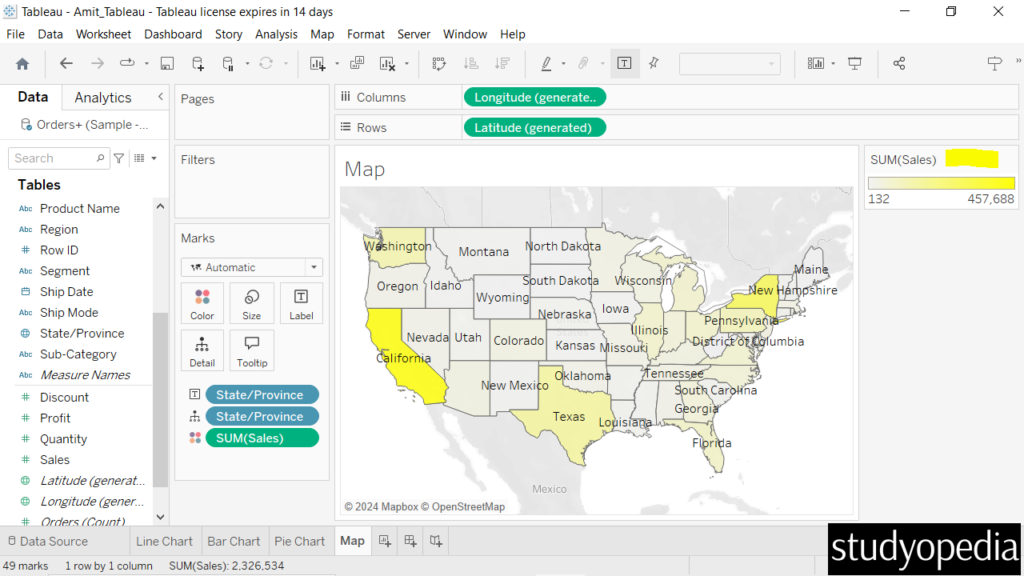Switch to the Analytics tab
Screen dimensions: 1024x576
tap(103, 97)
